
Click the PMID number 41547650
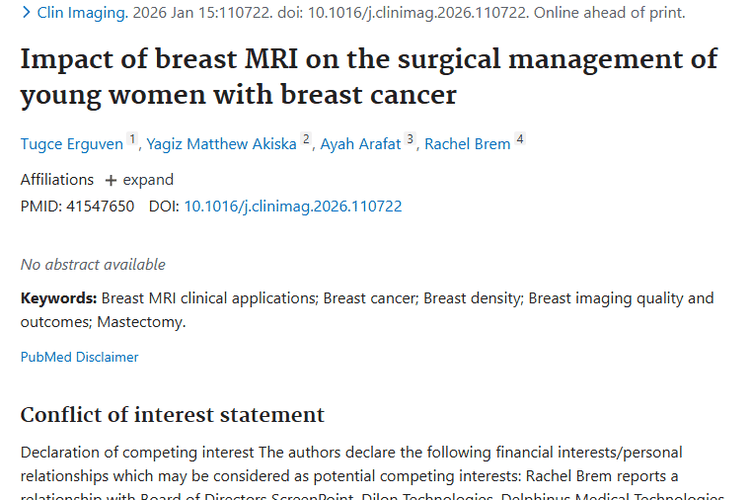(99, 206)
